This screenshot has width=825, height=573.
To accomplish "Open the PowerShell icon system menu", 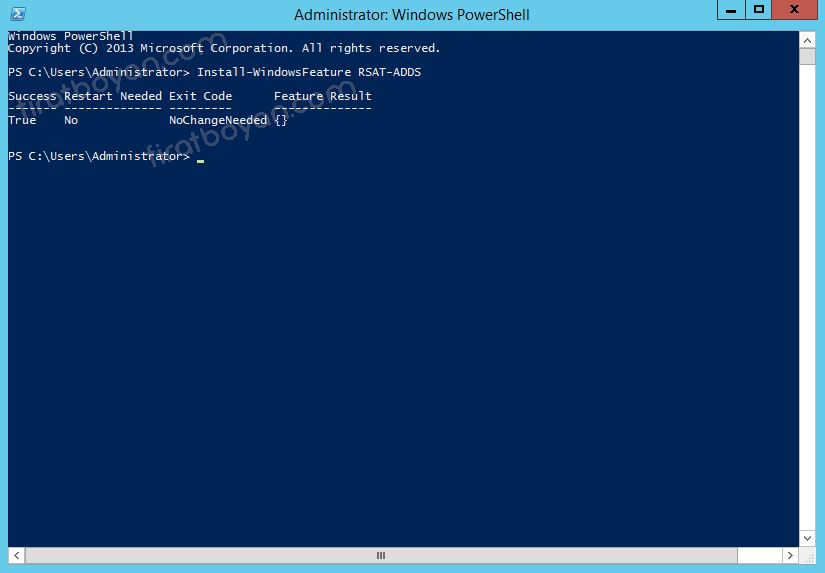I will pyautogui.click(x=18, y=14).
